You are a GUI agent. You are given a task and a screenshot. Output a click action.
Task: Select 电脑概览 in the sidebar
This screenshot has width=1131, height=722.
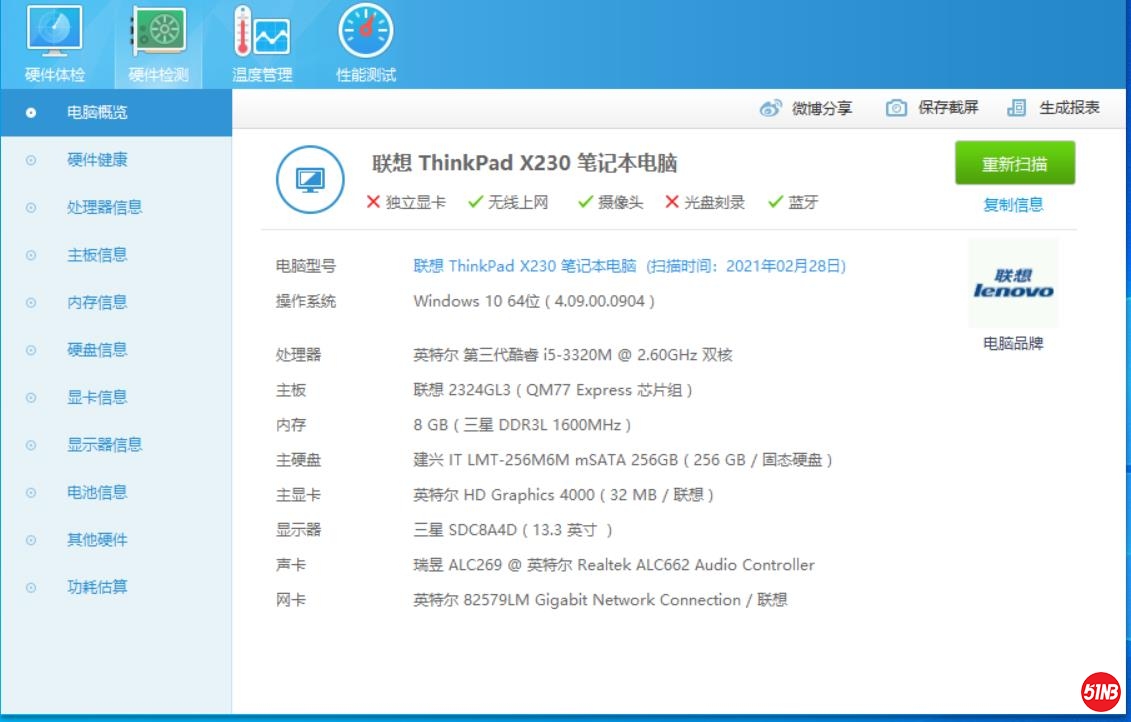97,113
